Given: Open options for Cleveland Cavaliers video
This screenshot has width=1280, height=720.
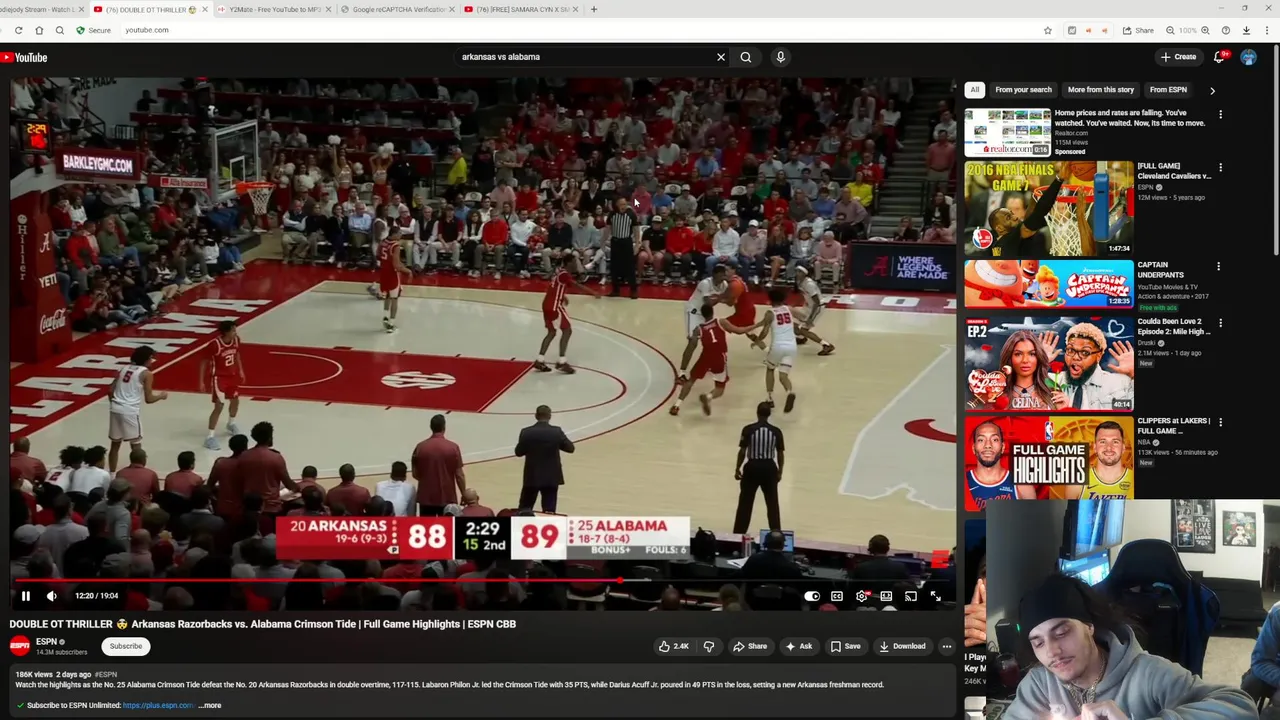Looking at the screenshot, I should (1220, 168).
